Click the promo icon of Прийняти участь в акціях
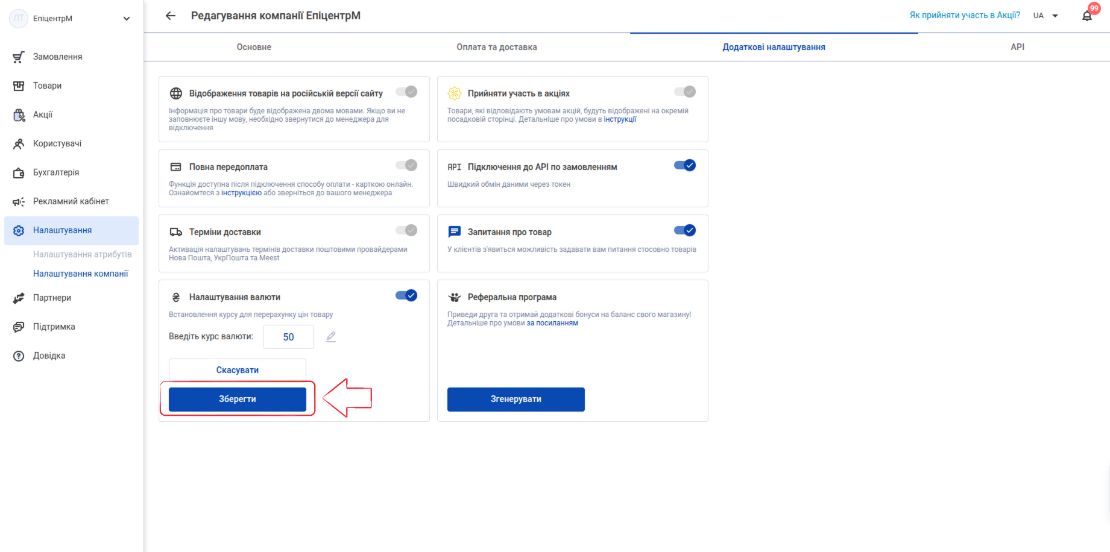The image size is (1110, 552). pos(454,93)
